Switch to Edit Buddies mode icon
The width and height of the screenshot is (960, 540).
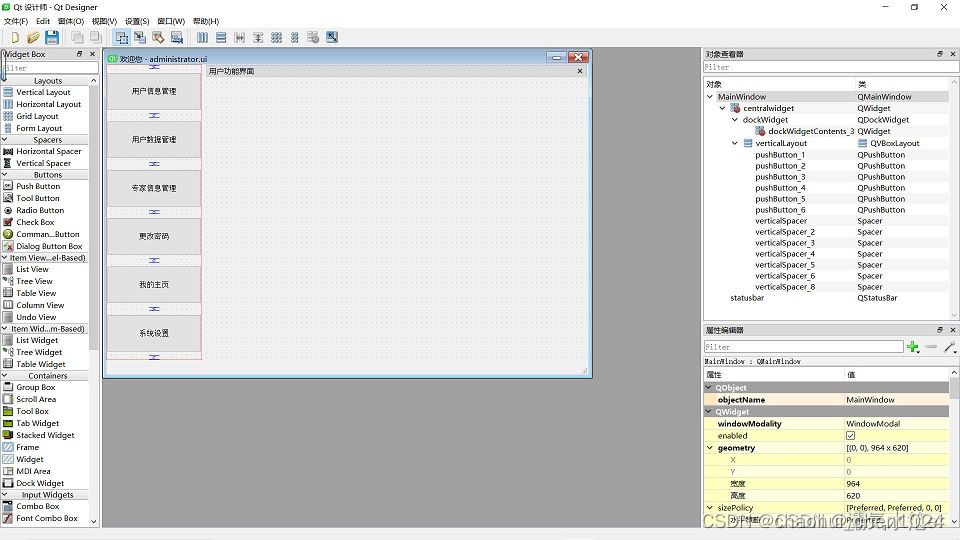pyautogui.click(x=159, y=37)
